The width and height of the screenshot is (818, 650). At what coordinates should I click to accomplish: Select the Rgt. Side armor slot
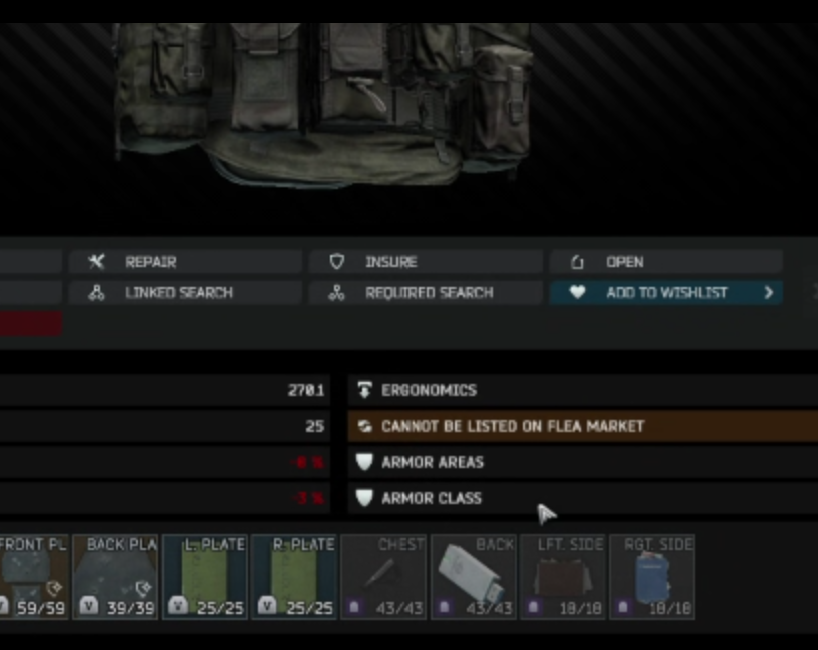652,576
